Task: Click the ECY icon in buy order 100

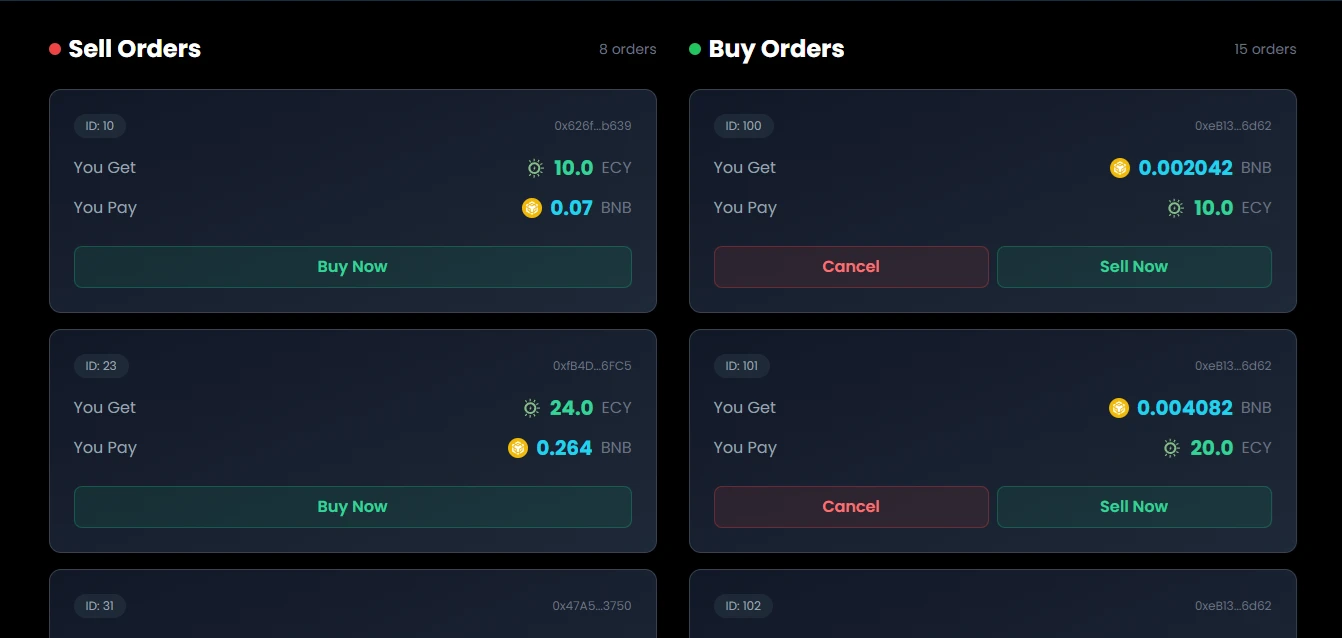Action: coord(1175,208)
